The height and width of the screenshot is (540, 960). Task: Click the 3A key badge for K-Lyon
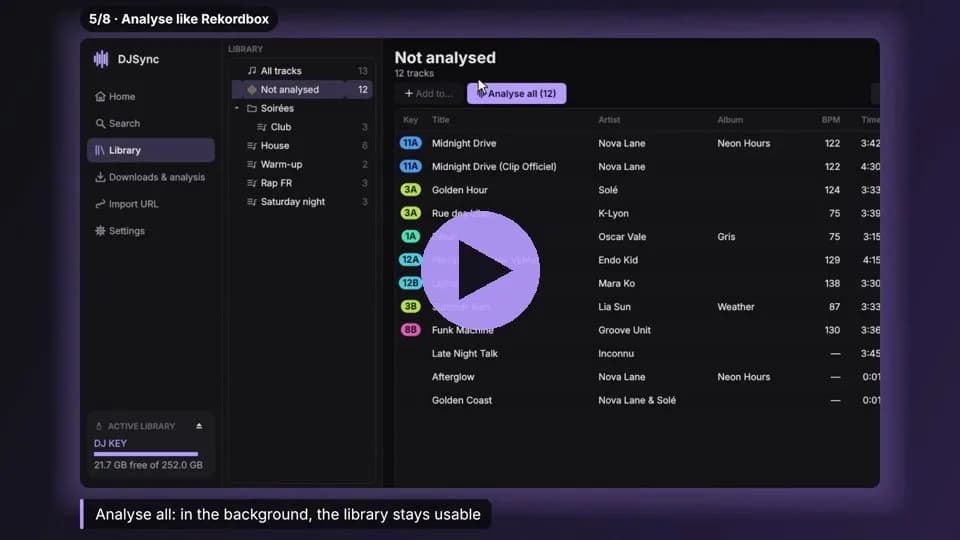410,213
